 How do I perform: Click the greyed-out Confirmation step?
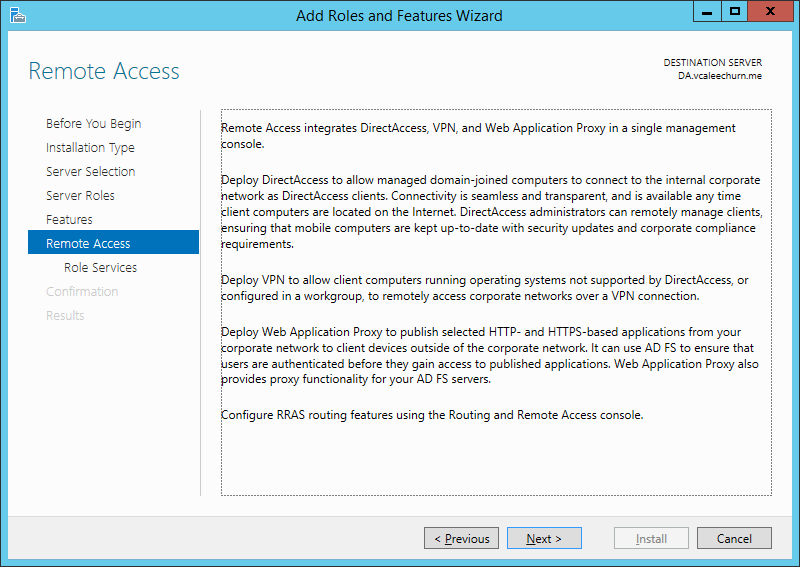tap(82, 291)
